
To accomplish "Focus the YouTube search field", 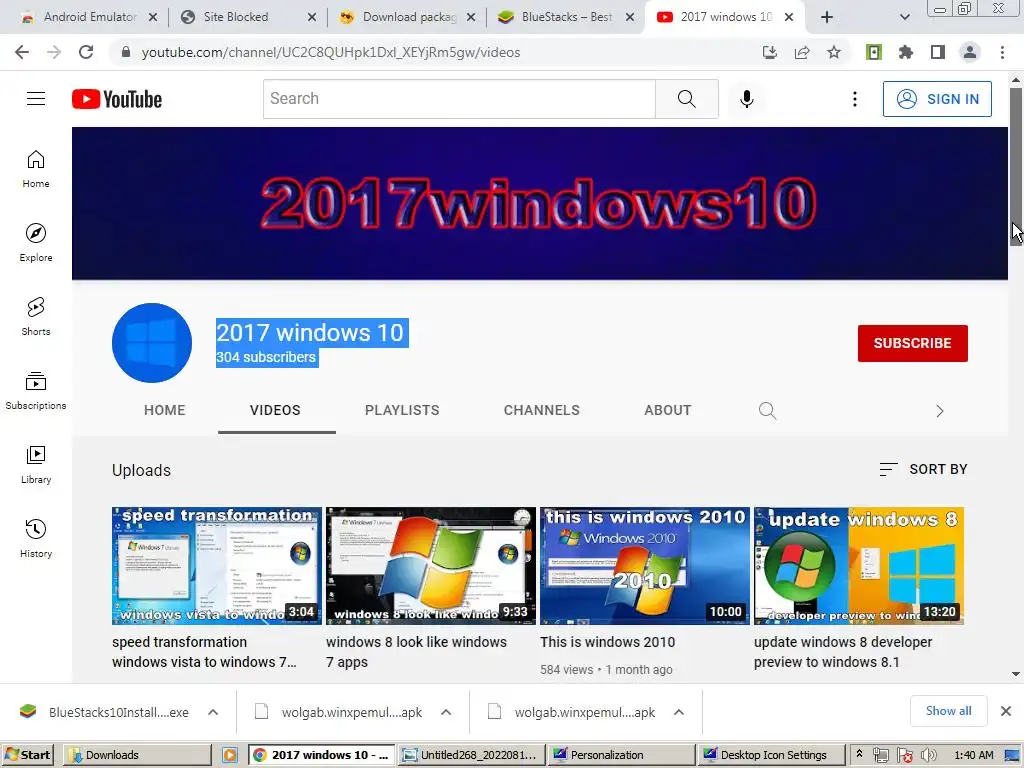I will pos(459,99).
